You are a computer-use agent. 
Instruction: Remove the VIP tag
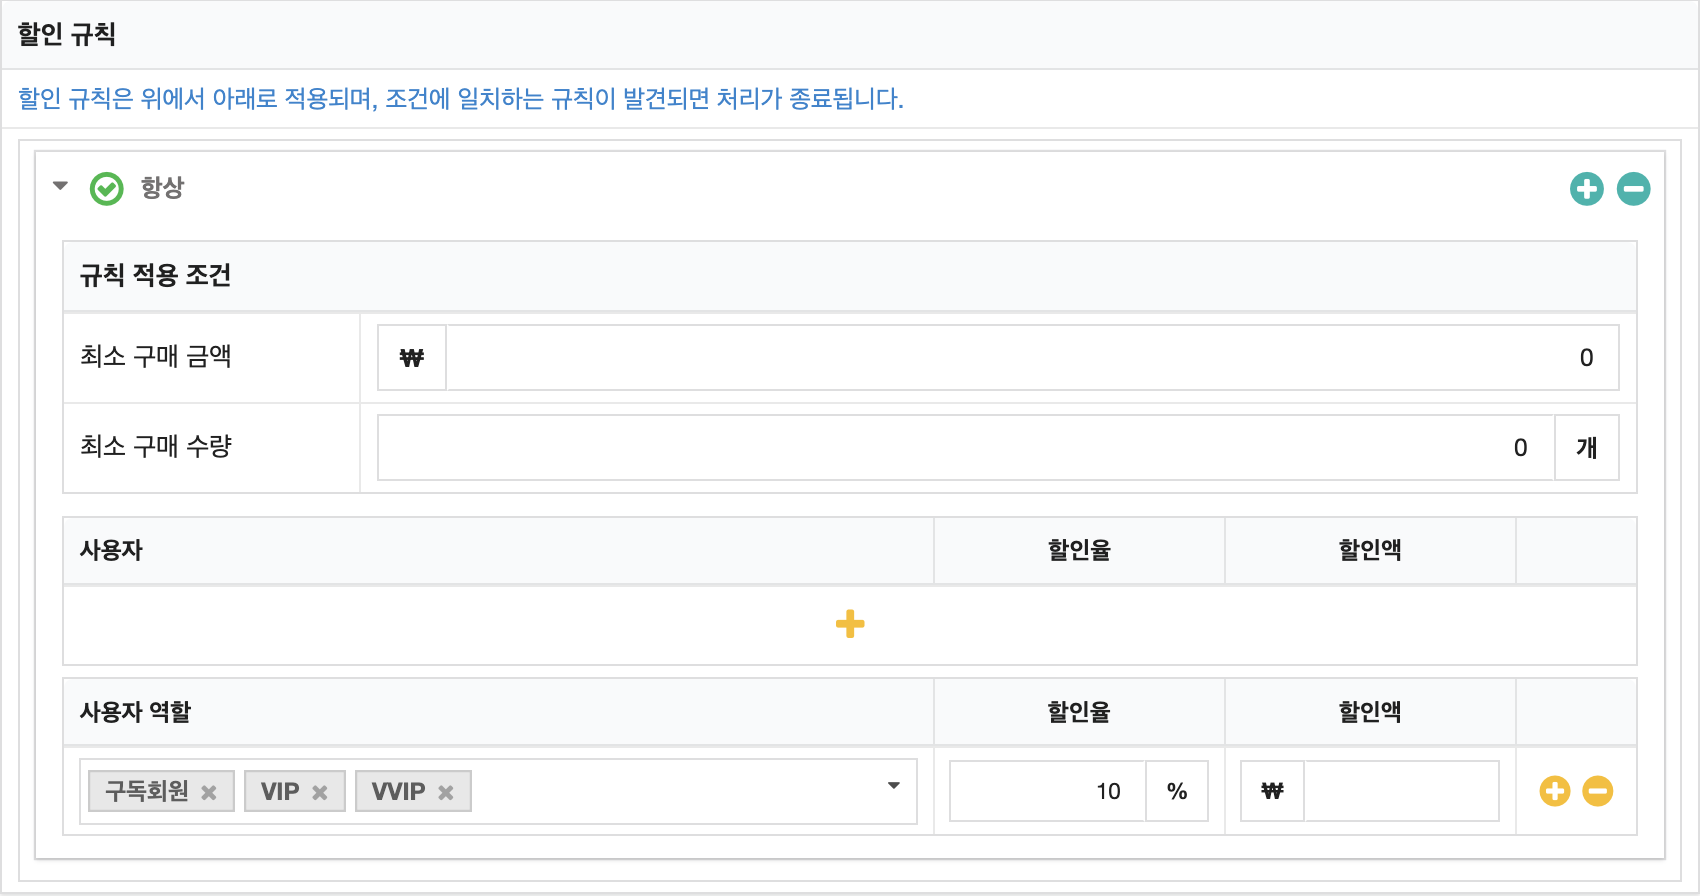click(x=320, y=792)
